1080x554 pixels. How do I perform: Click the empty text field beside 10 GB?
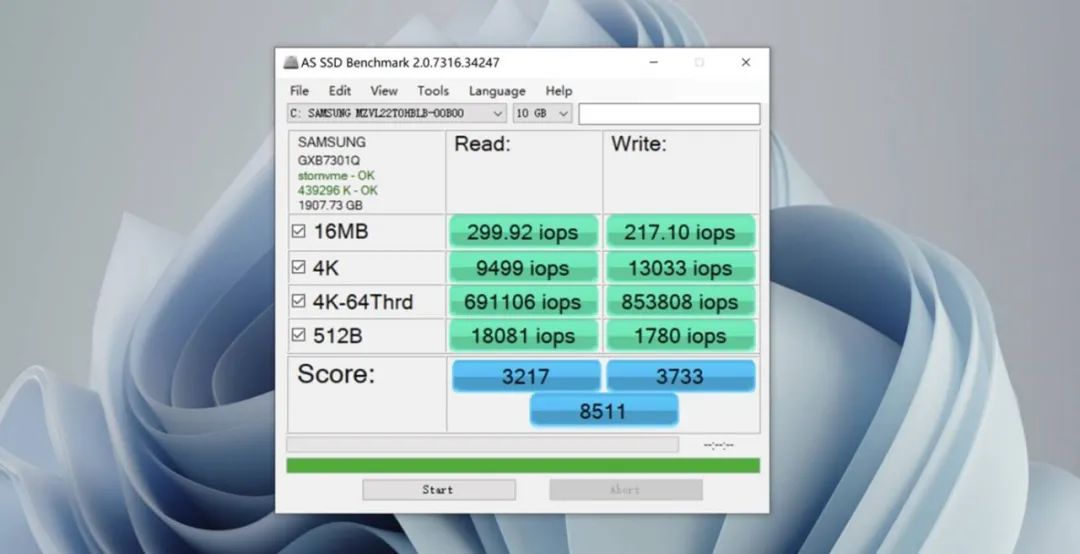tap(669, 114)
